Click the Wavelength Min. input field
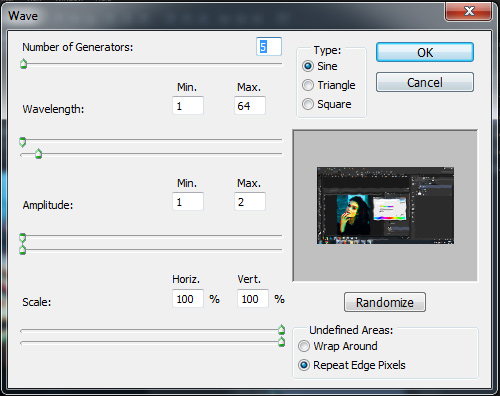Image resolution: width=500 pixels, height=396 pixels. [x=188, y=106]
